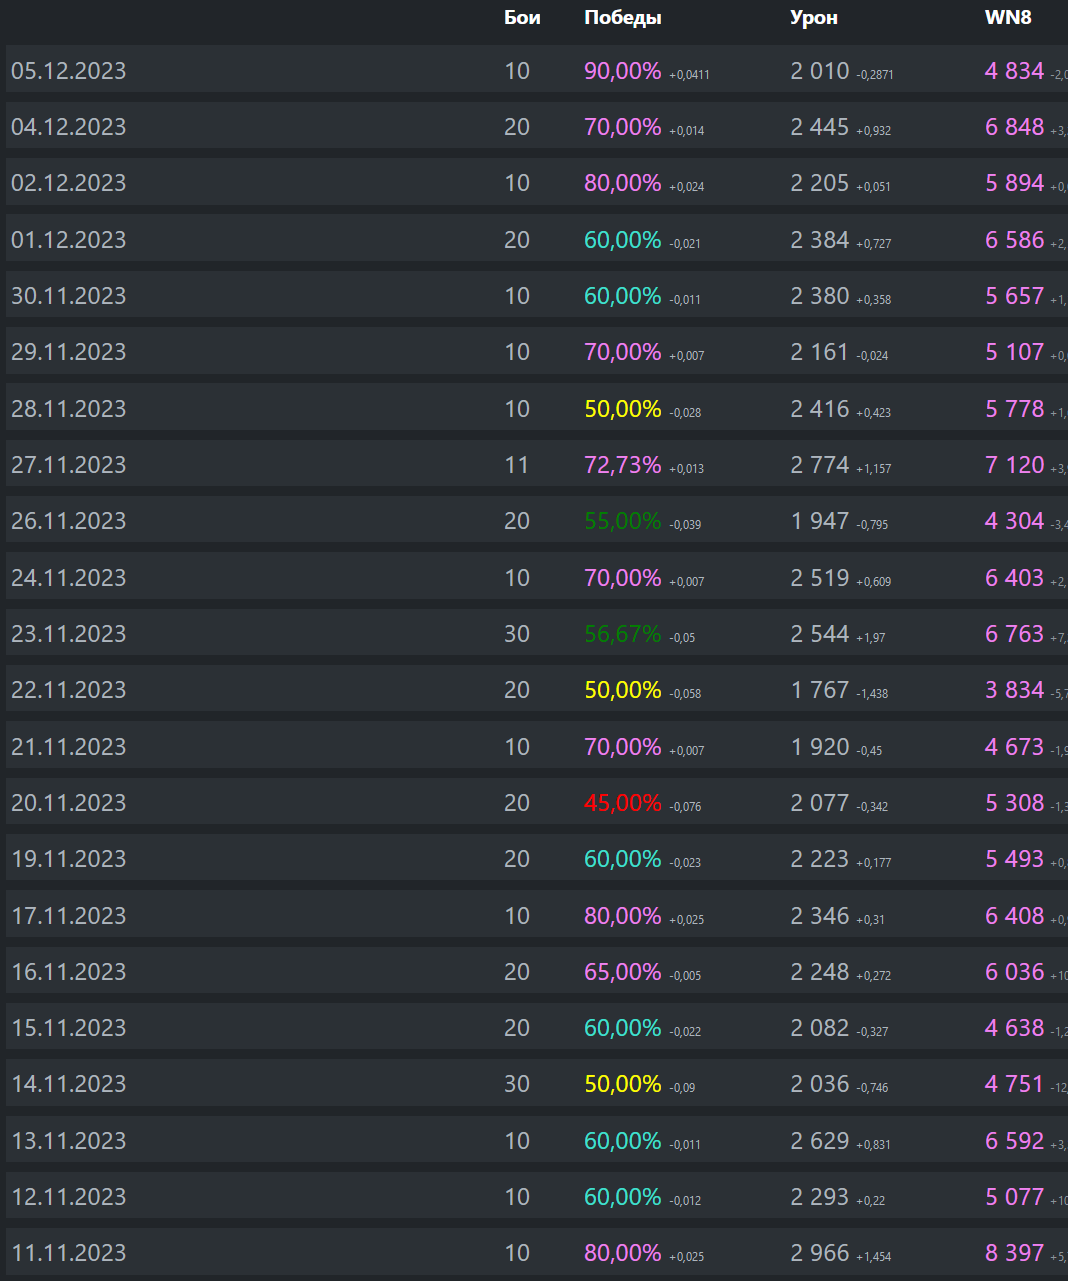Image resolution: width=1068 pixels, height=1281 pixels.
Task: Select the 72,73% win rate value
Action: tap(623, 465)
